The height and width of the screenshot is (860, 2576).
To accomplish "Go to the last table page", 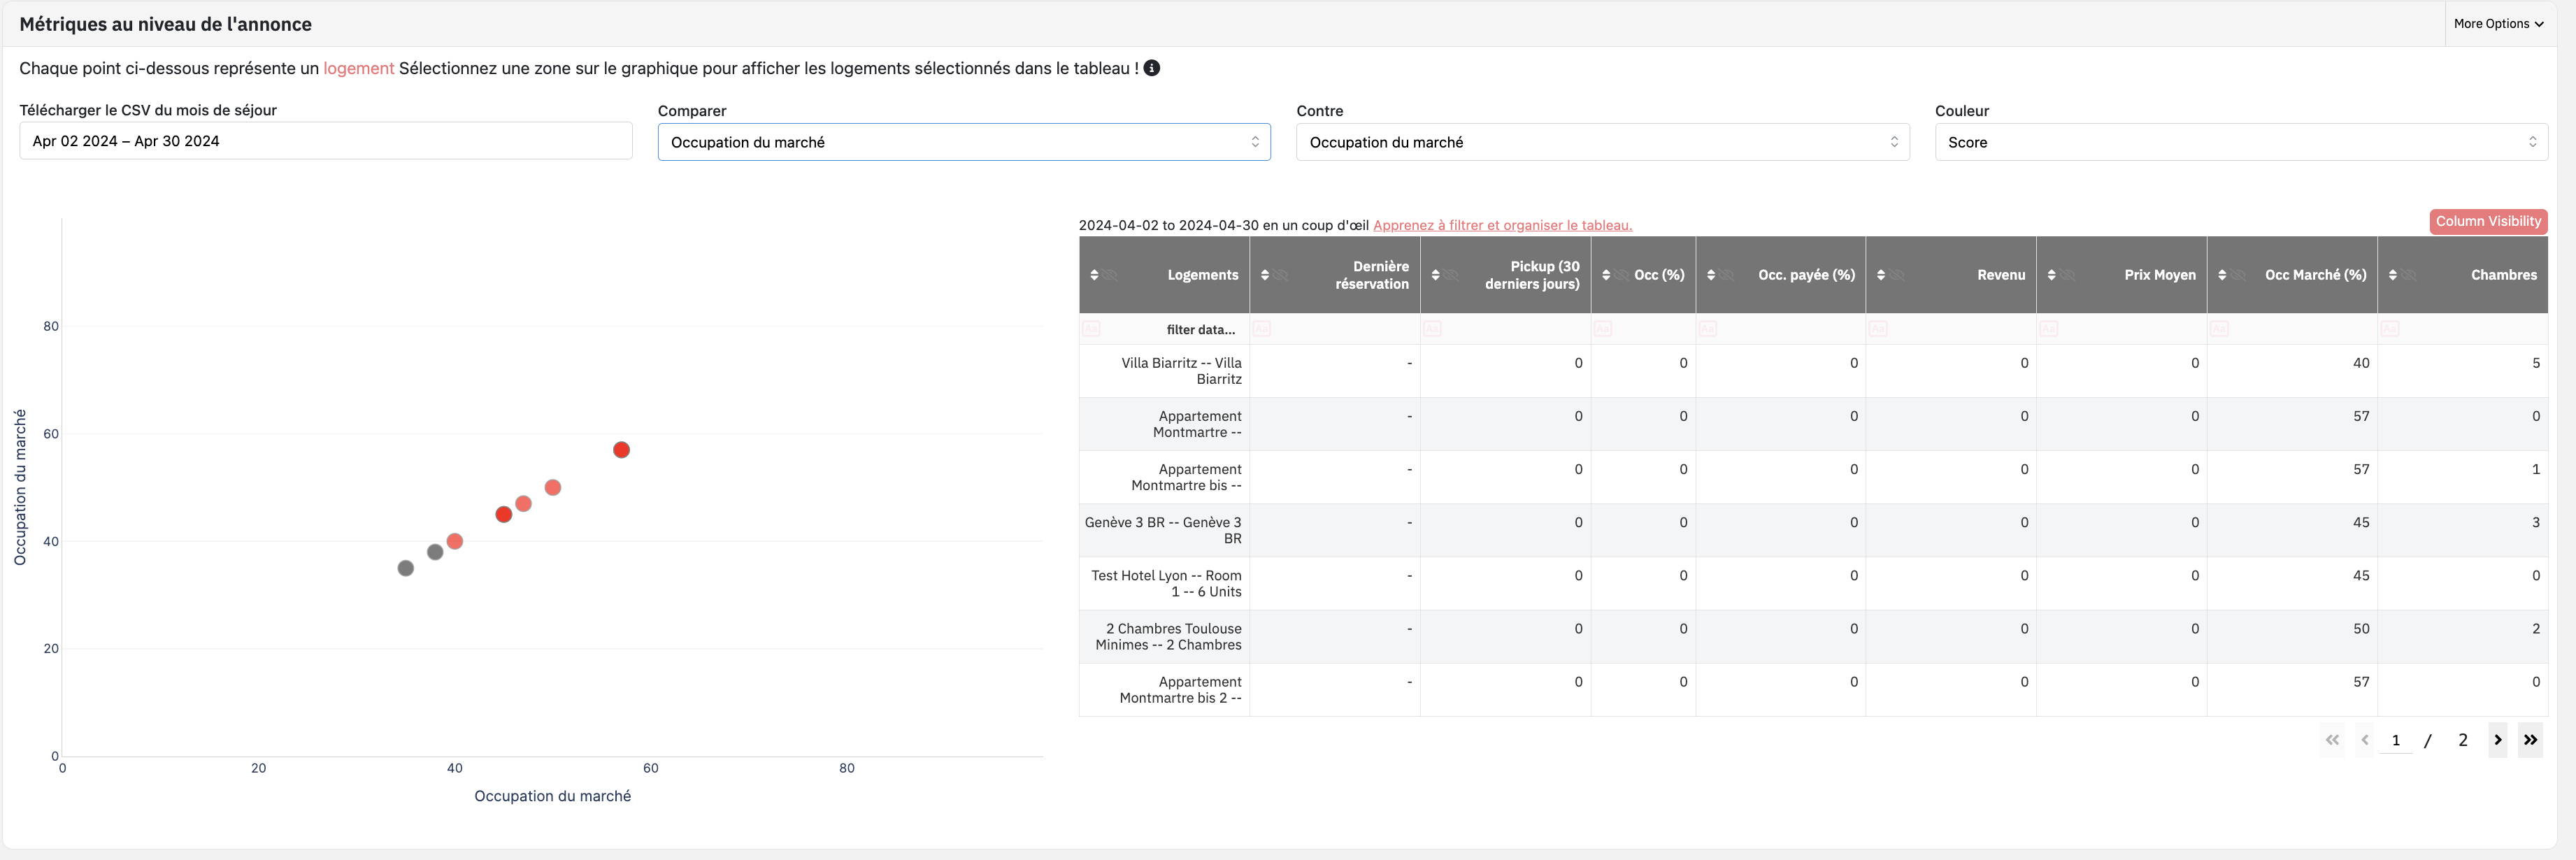I will [x=2530, y=740].
